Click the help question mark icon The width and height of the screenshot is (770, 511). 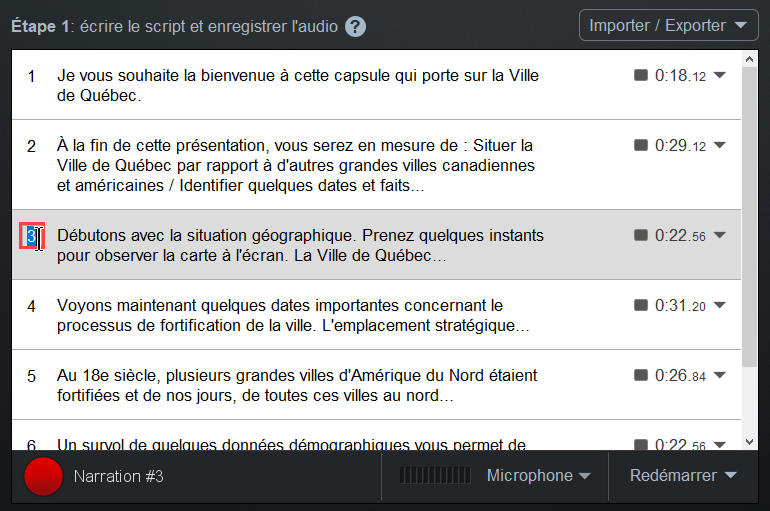tap(356, 27)
